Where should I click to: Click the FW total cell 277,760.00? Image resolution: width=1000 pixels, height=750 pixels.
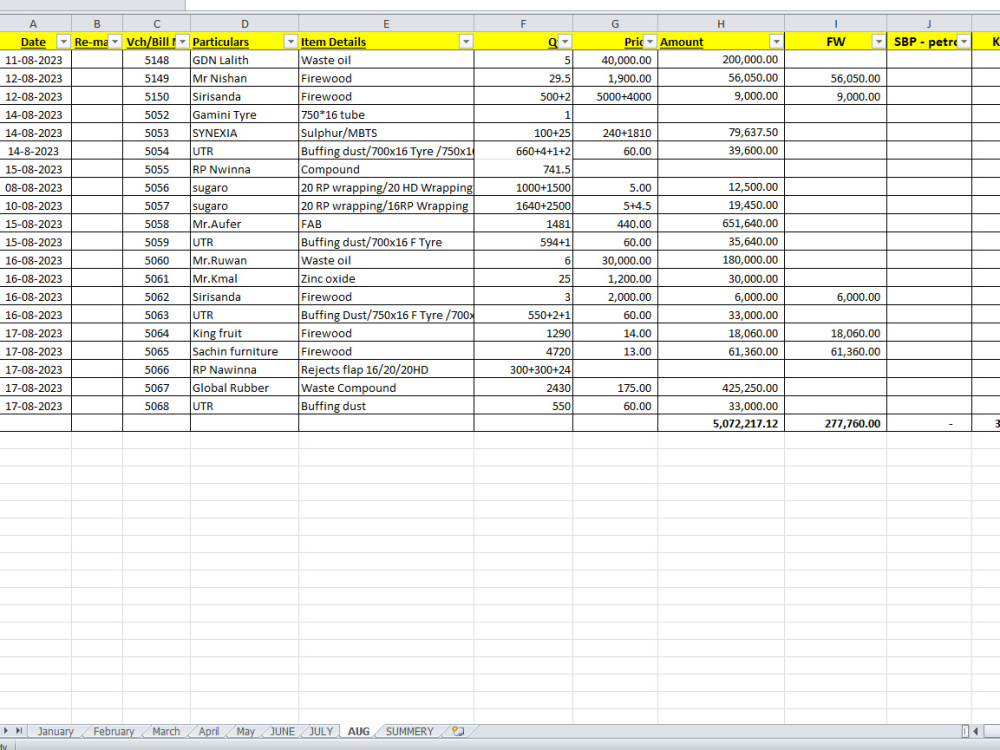835,423
